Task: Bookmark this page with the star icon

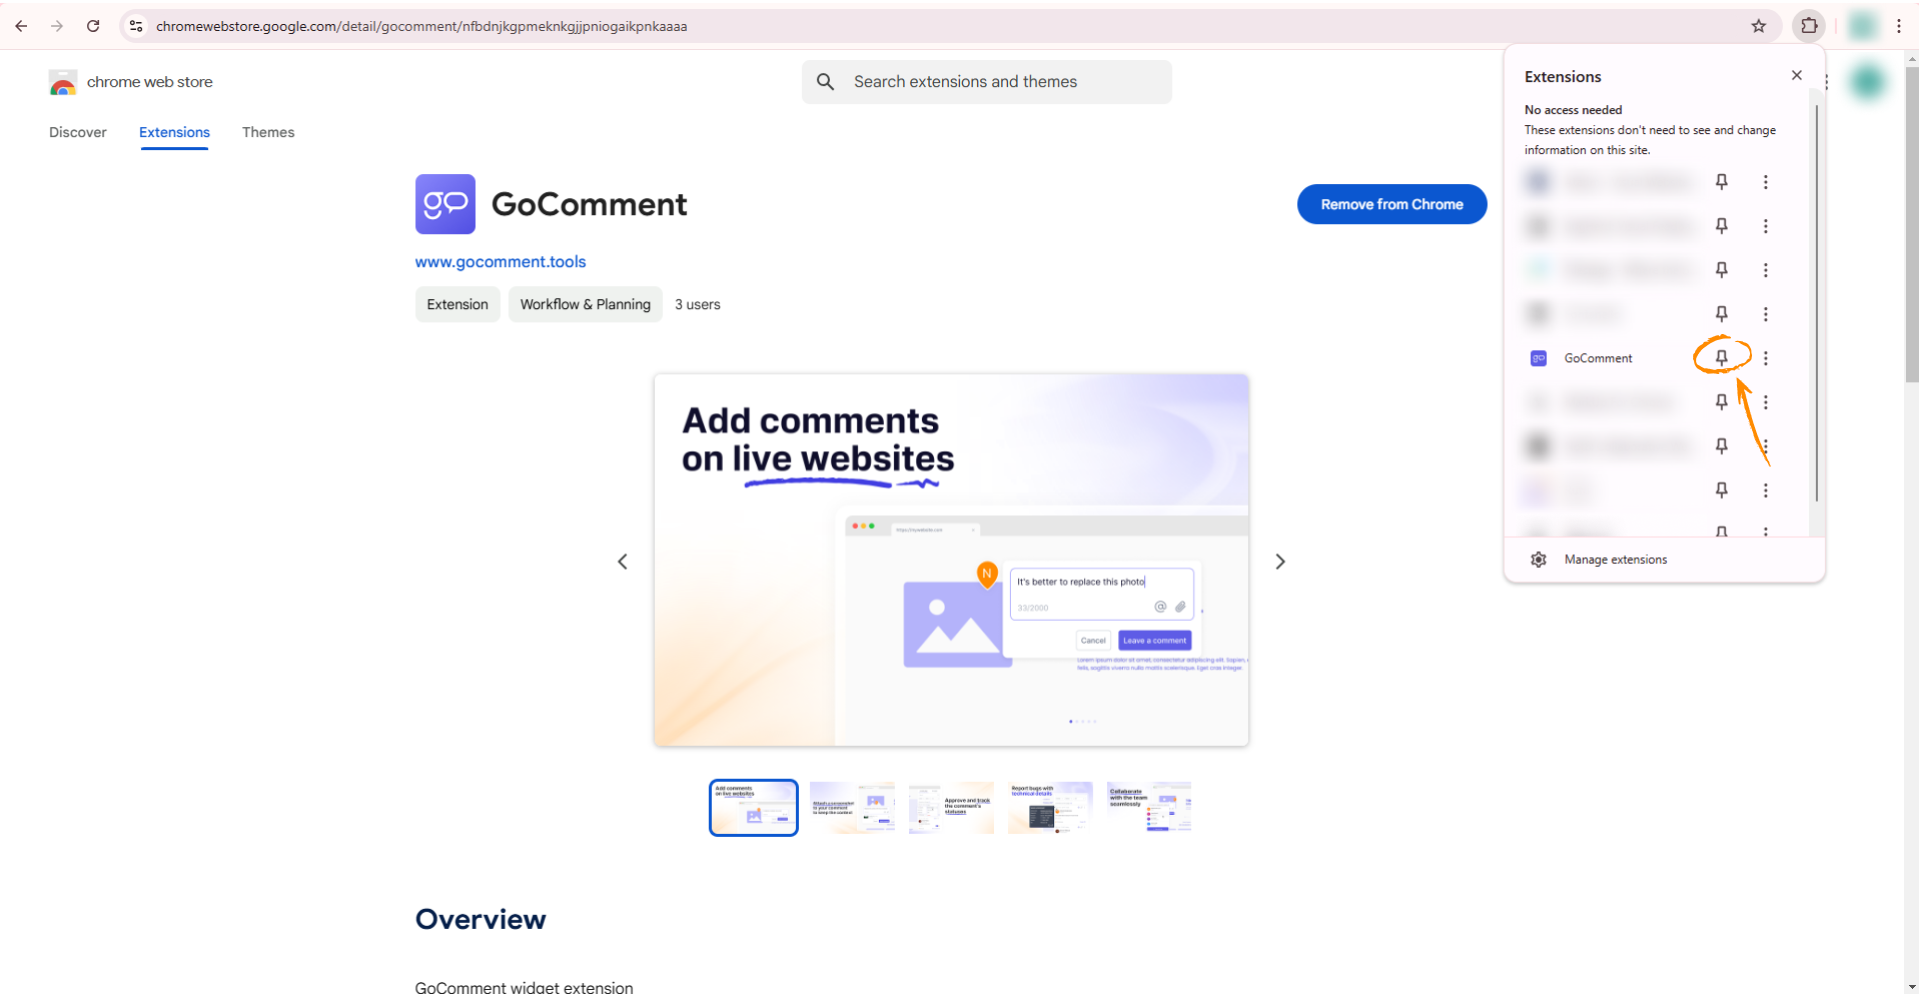Action: tap(1758, 26)
